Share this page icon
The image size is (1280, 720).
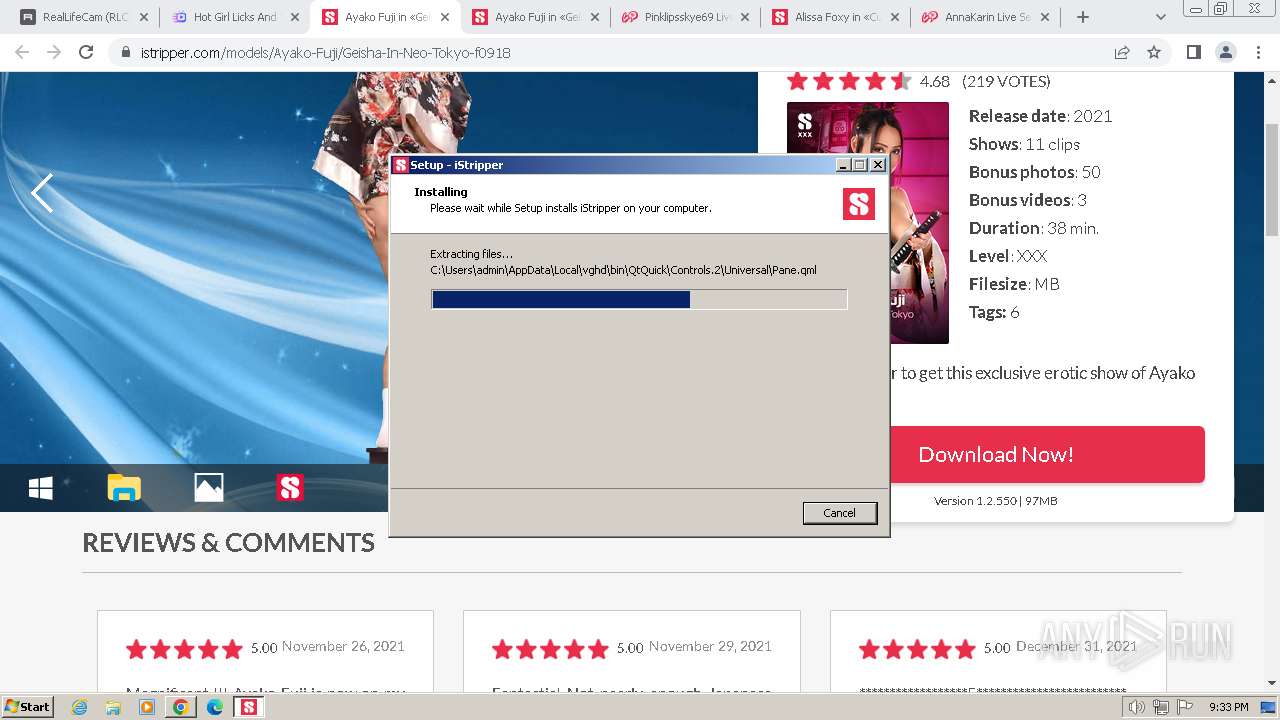(x=1122, y=52)
